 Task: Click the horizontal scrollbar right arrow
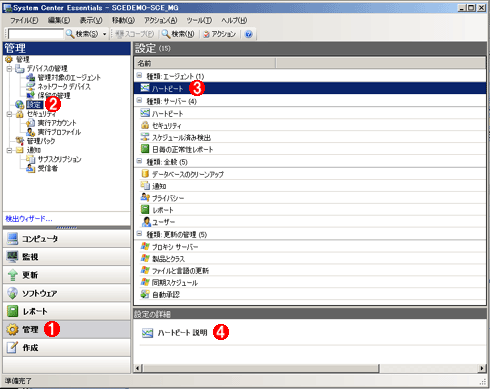coord(482,368)
